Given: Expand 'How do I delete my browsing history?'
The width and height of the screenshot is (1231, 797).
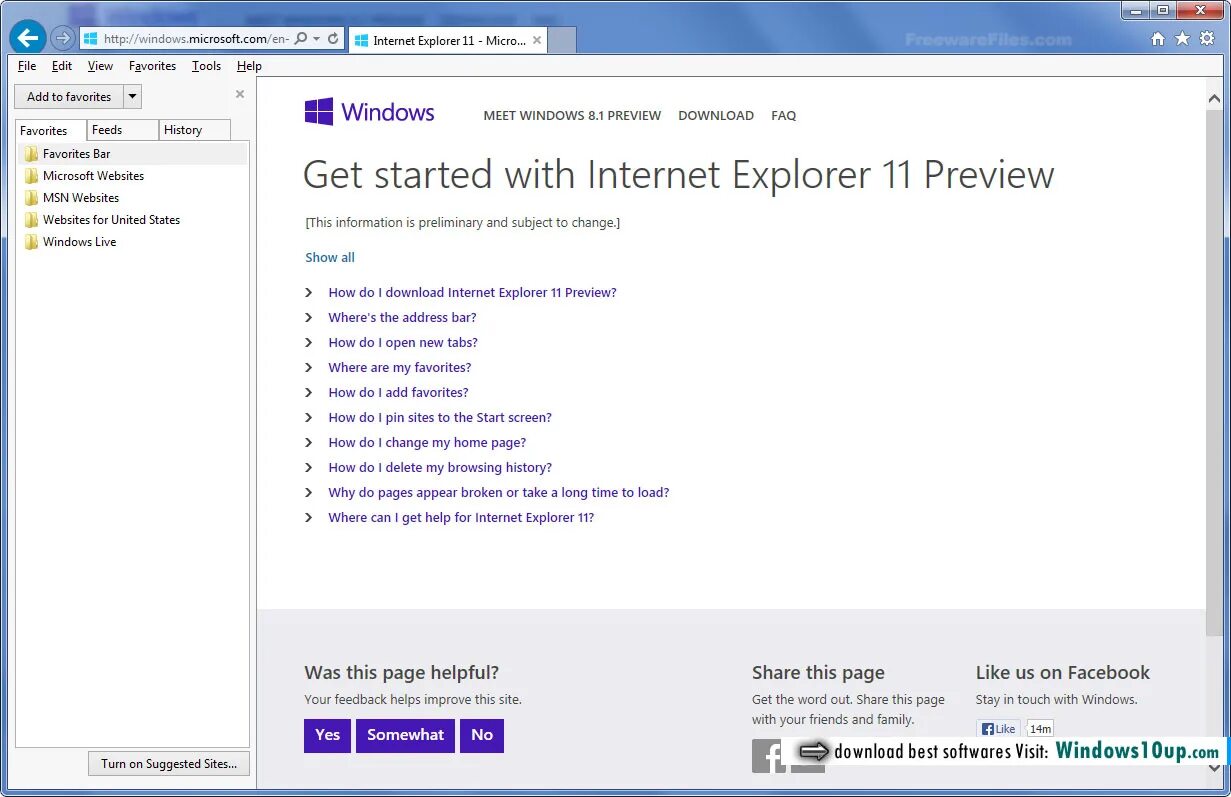Looking at the screenshot, I should click(x=440, y=468).
